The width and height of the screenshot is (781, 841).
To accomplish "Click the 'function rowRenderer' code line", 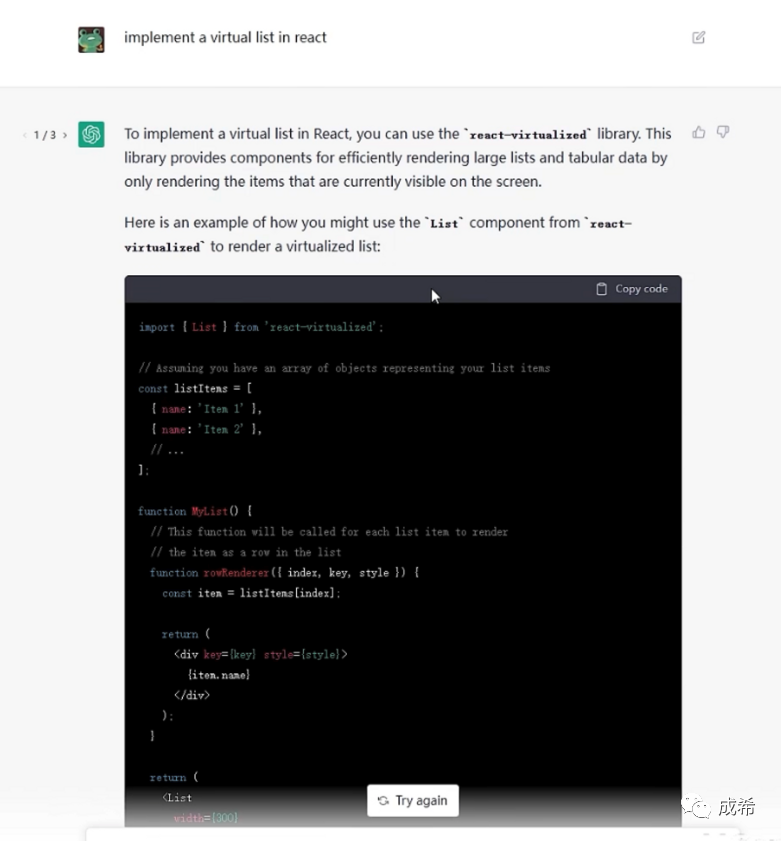I will coord(284,573).
